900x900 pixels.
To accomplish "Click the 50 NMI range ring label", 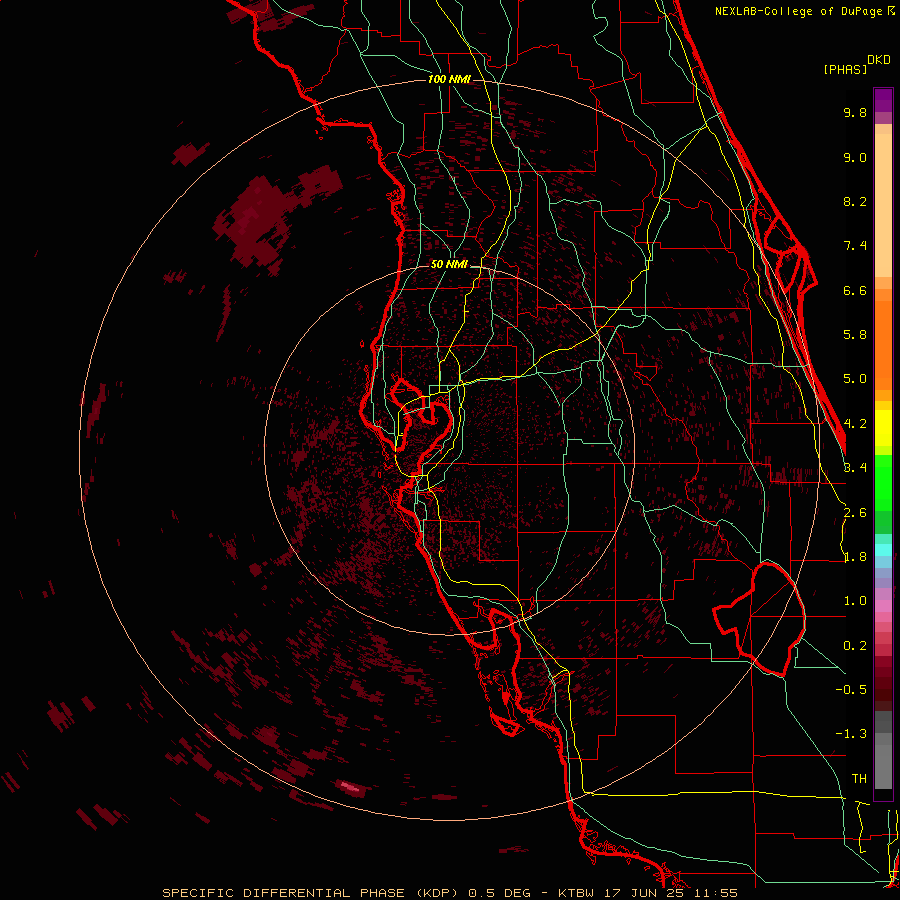I will 449,265.
